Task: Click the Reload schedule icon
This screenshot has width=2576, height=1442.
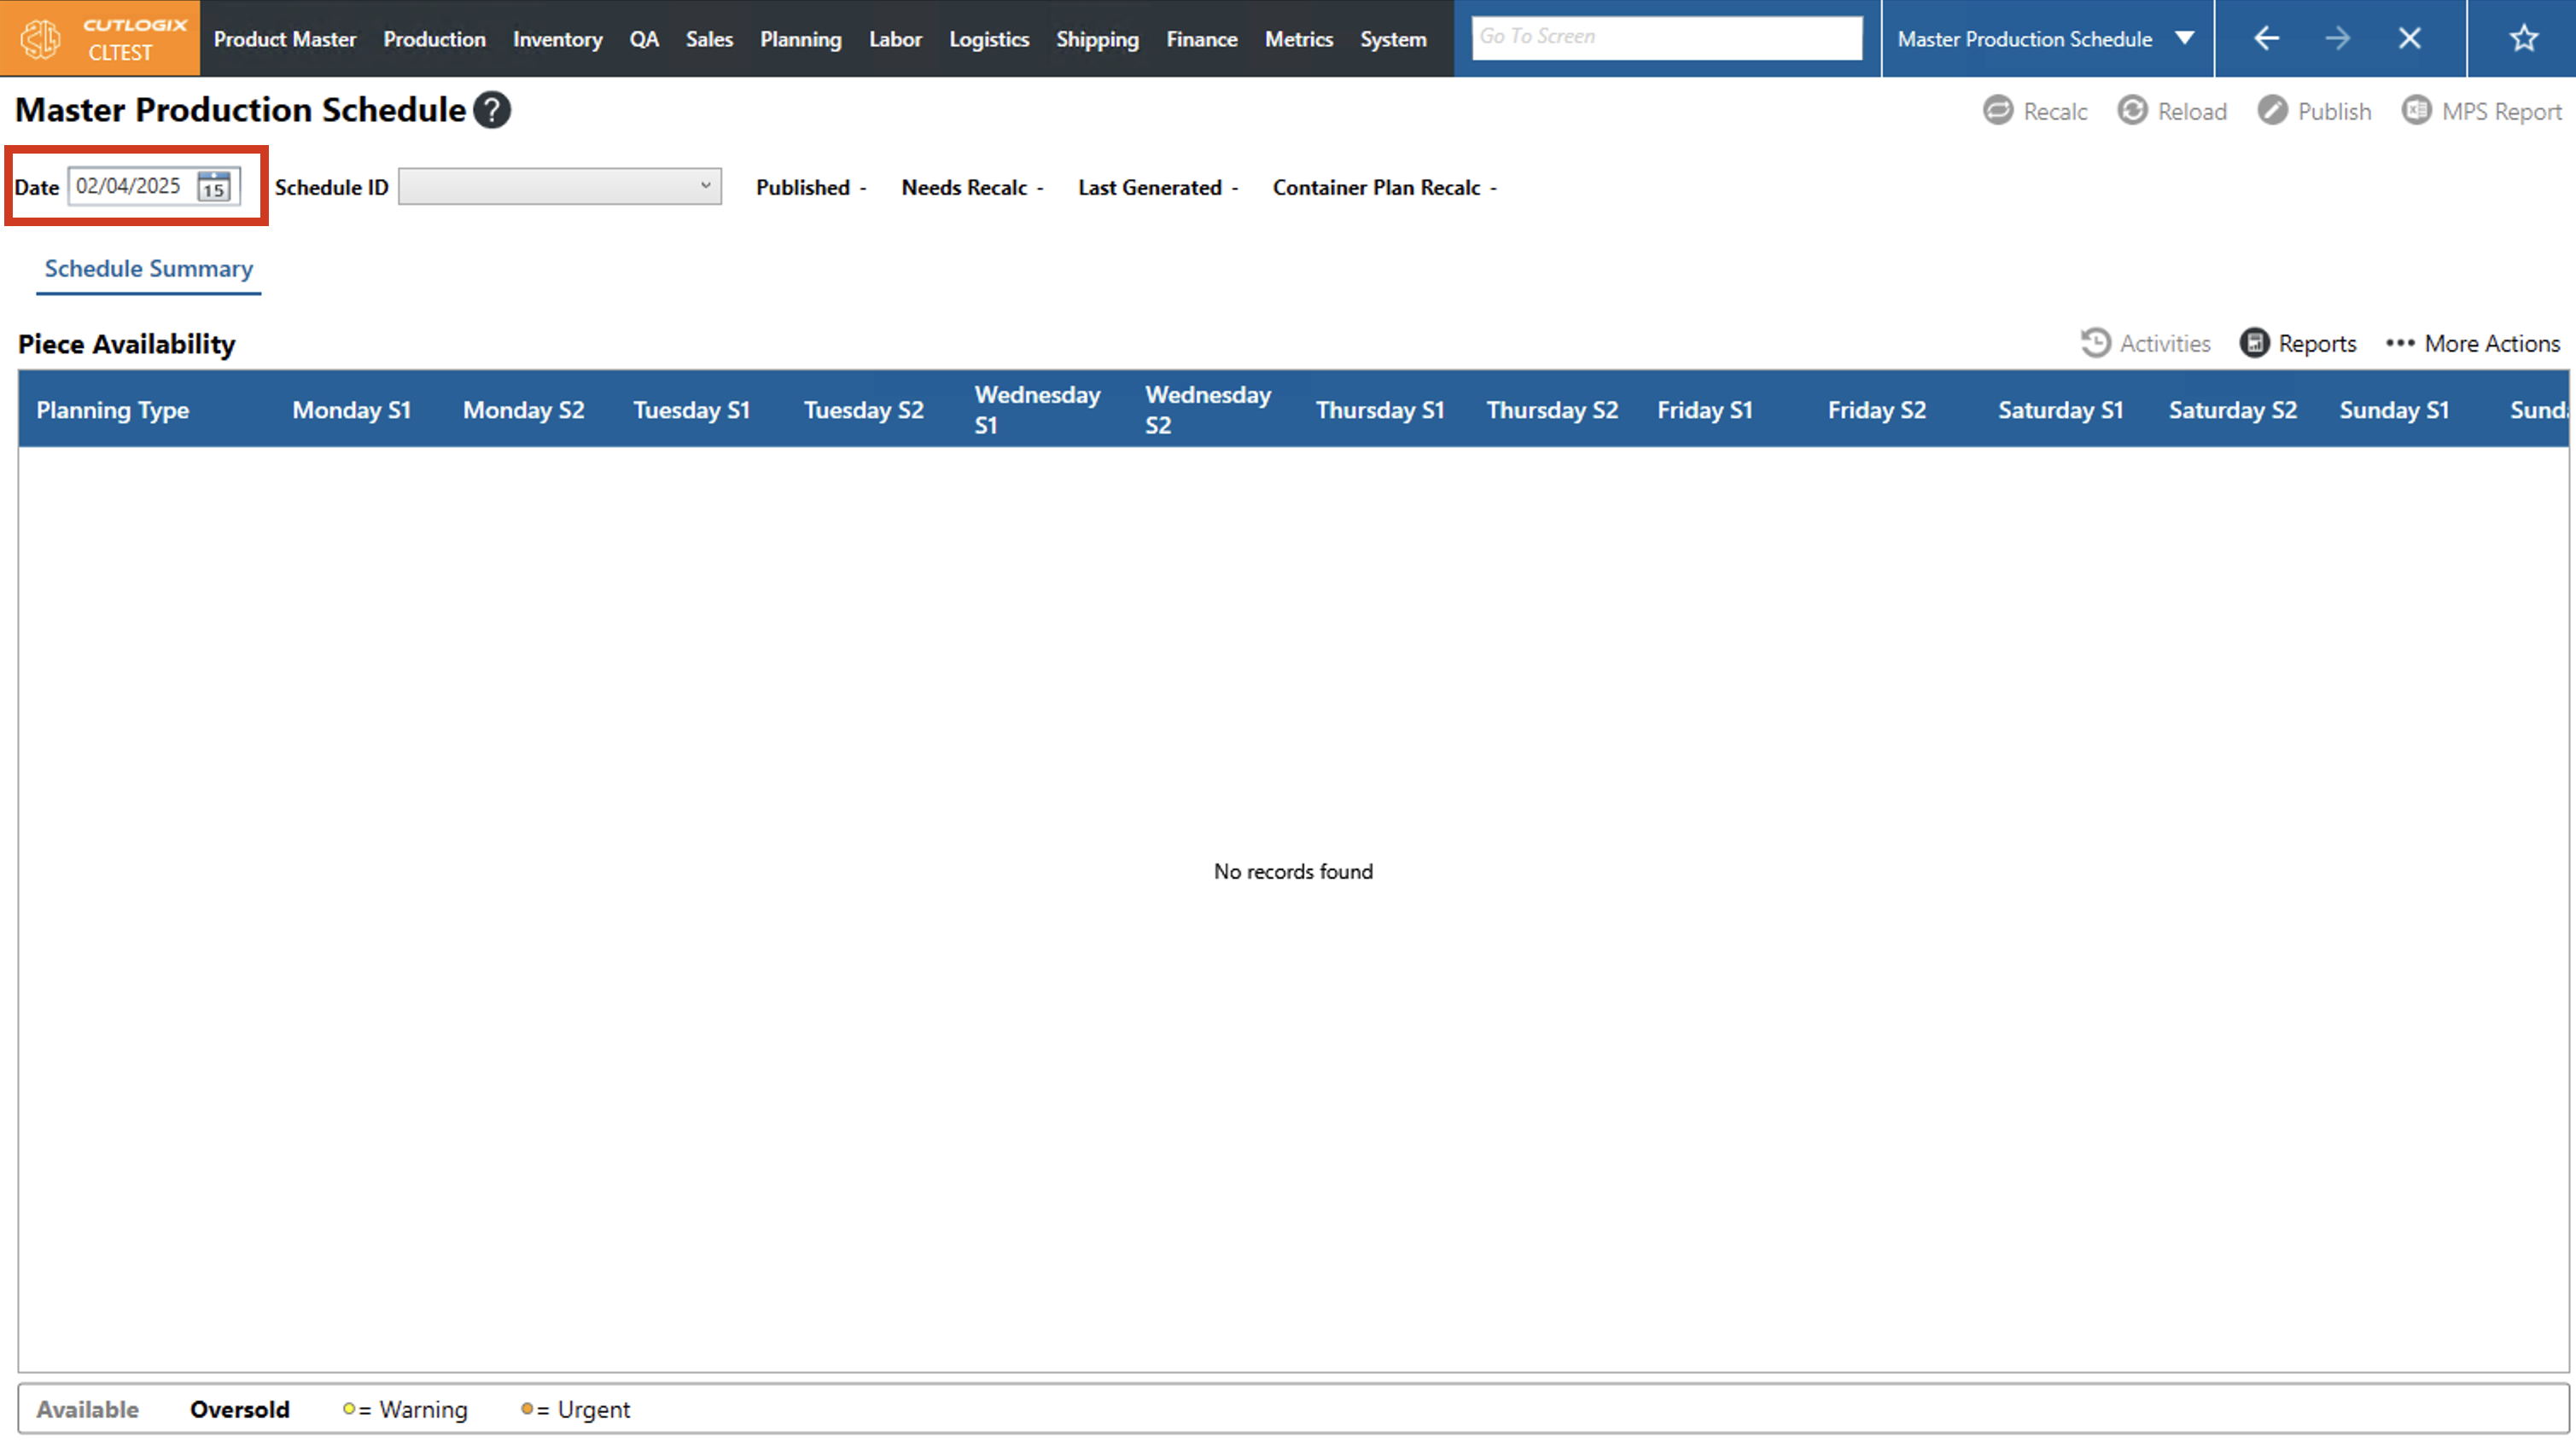Action: tap(2131, 110)
